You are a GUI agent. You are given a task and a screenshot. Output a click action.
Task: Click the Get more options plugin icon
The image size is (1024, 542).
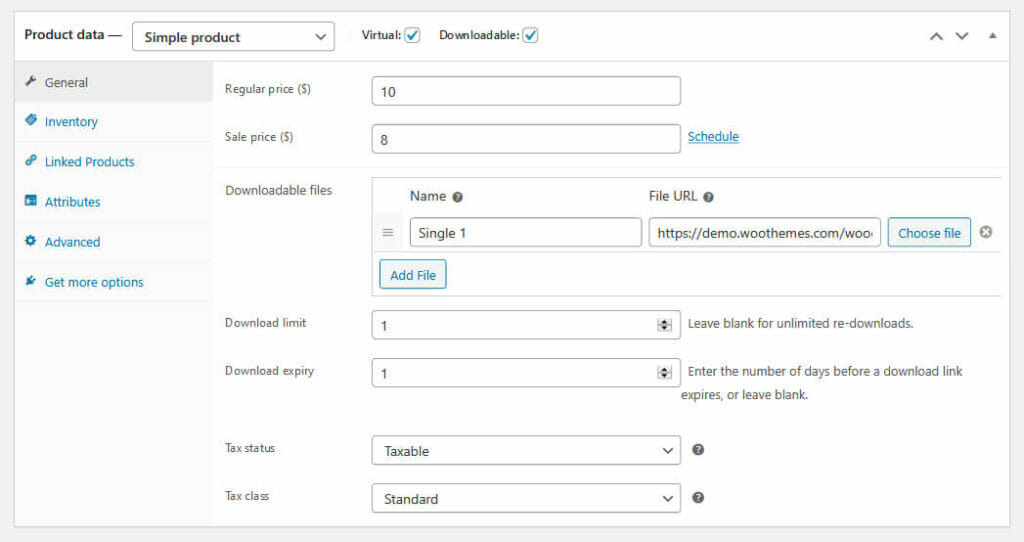click(30, 281)
